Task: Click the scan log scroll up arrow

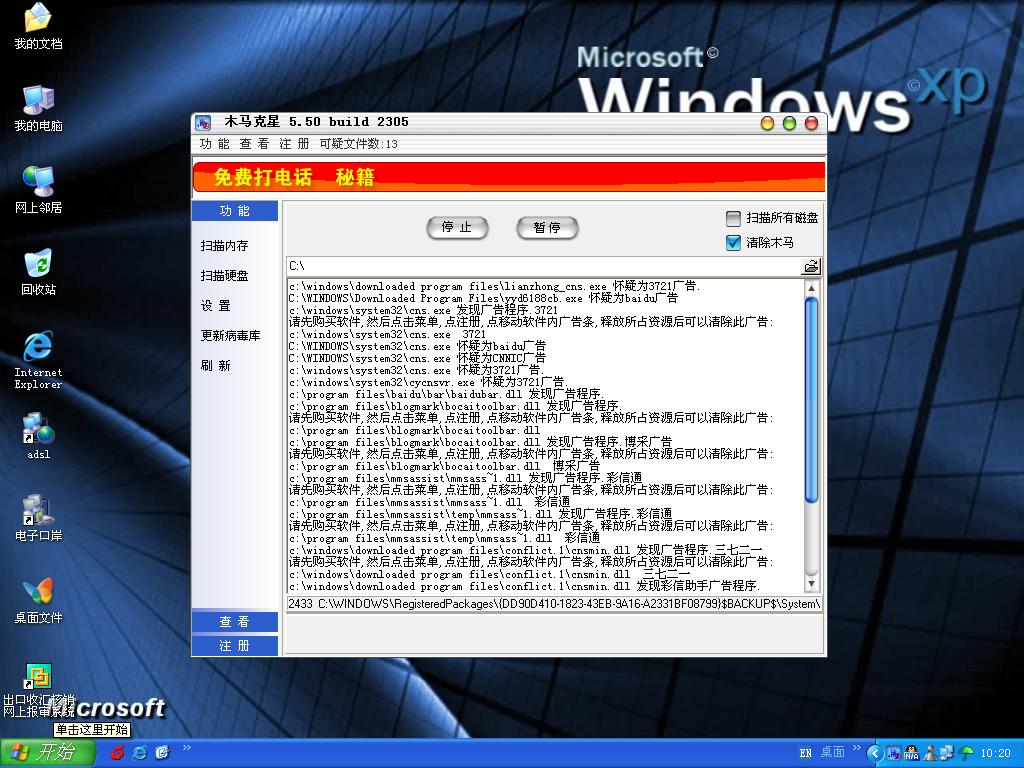Action: (811, 288)
